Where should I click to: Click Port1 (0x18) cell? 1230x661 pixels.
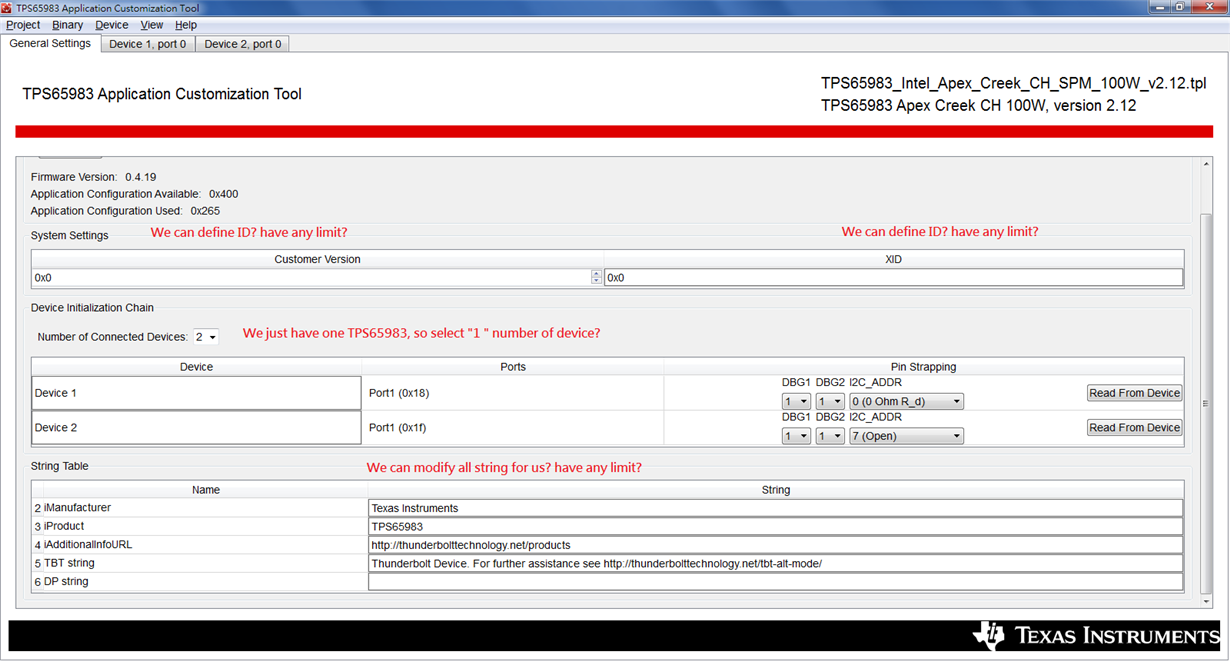512,393
